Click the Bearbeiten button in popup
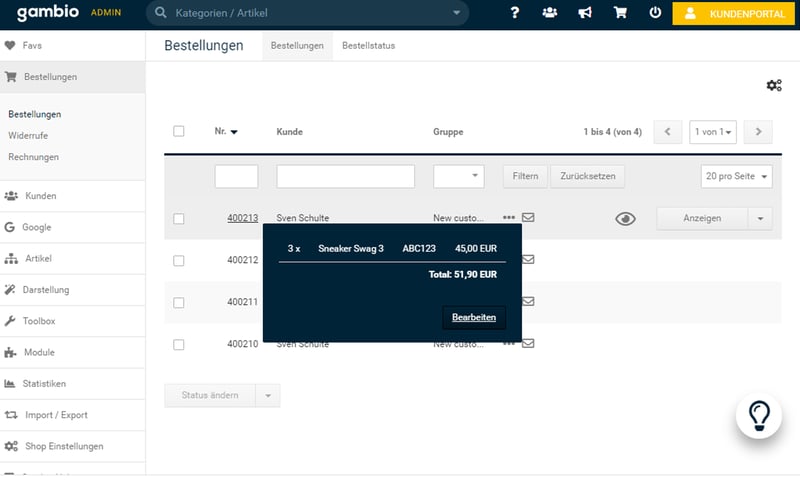 pos(474,317)
